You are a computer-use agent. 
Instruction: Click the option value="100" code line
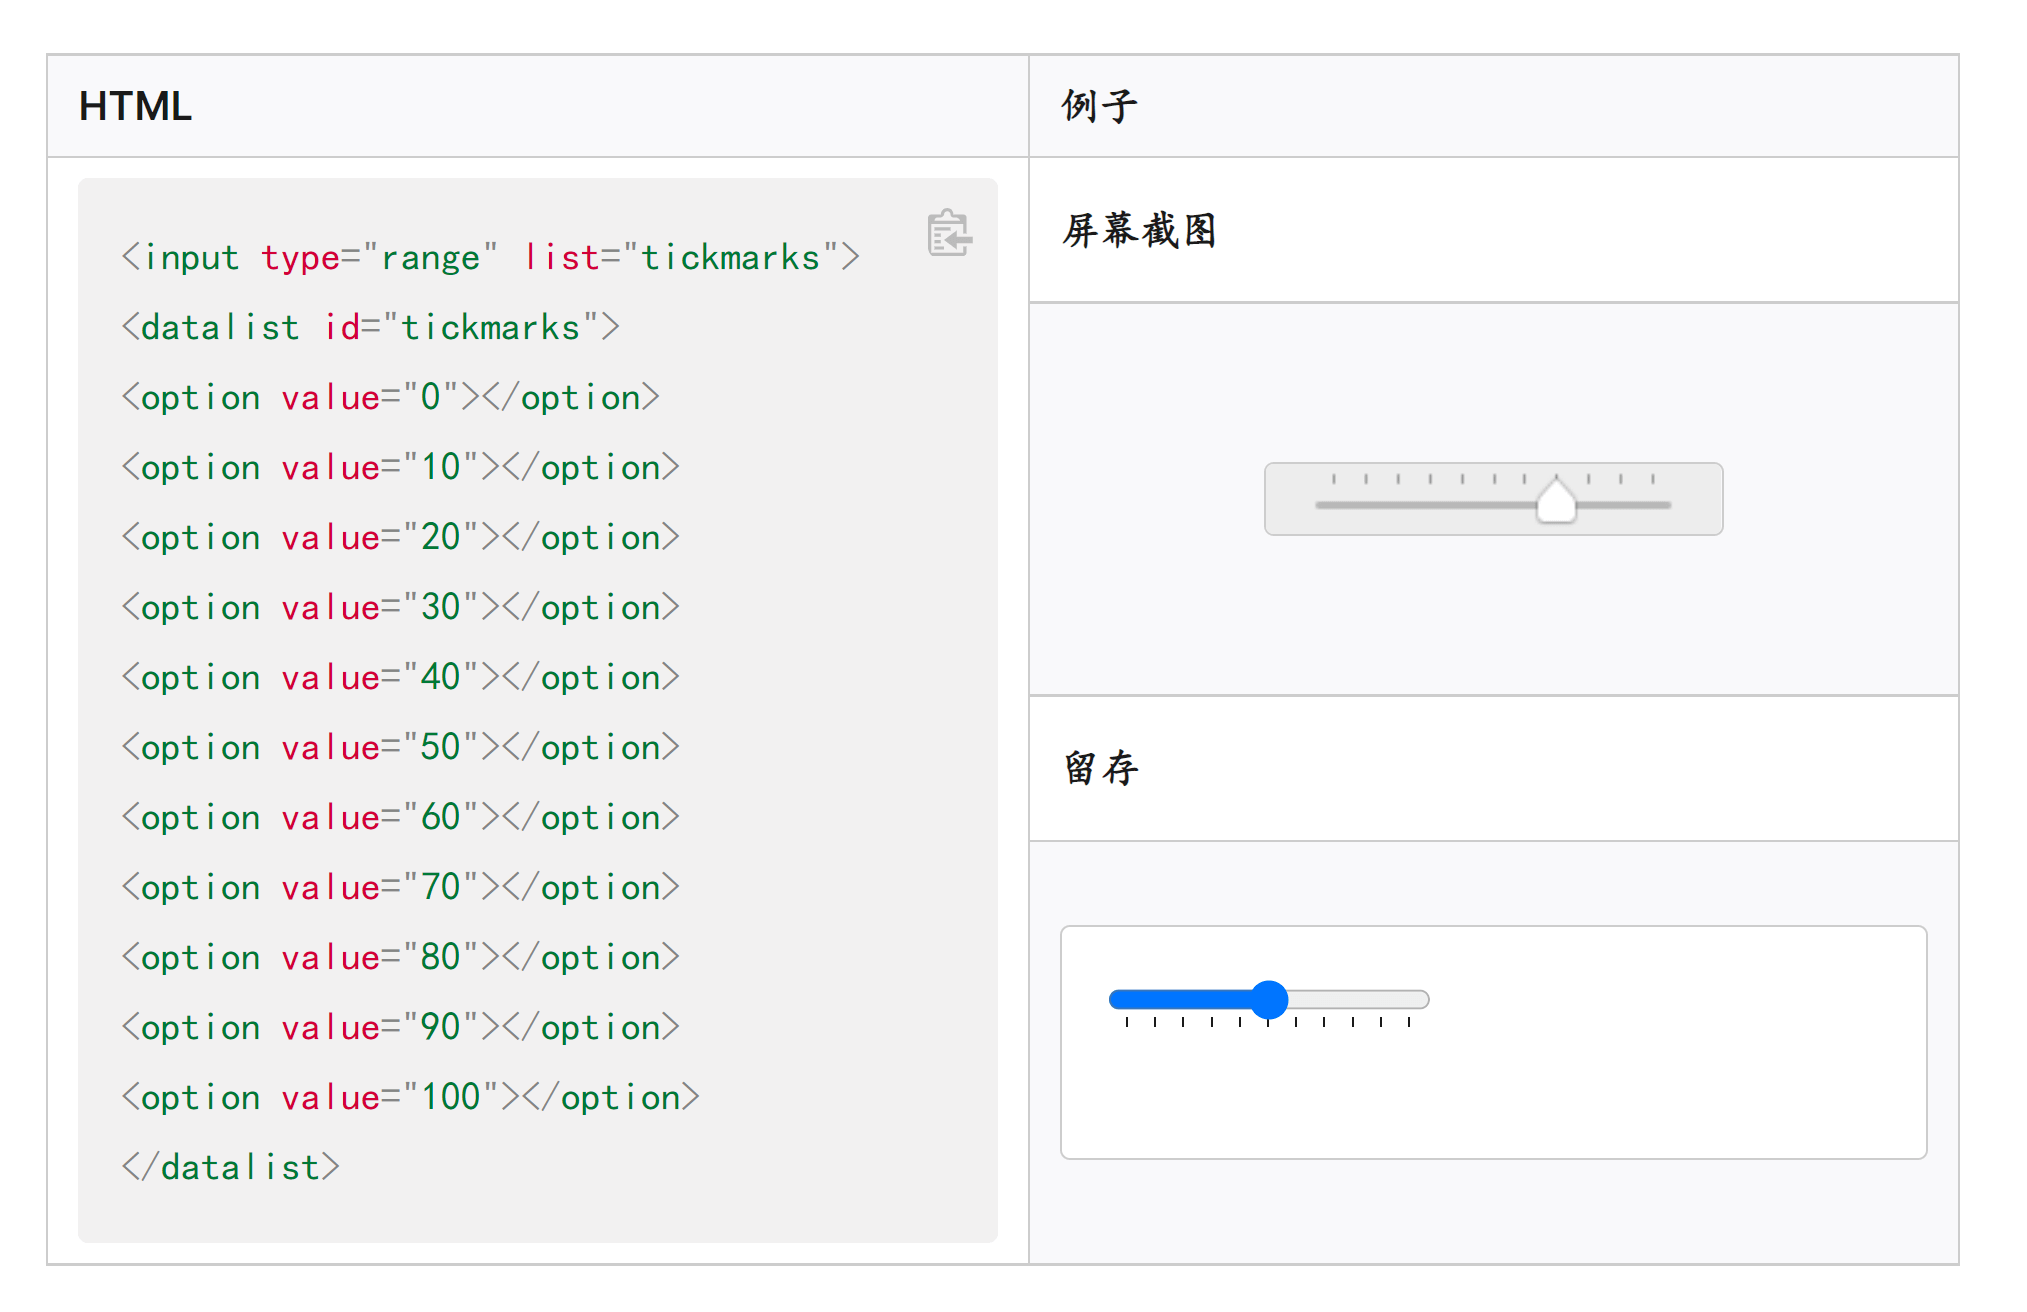410,1098
